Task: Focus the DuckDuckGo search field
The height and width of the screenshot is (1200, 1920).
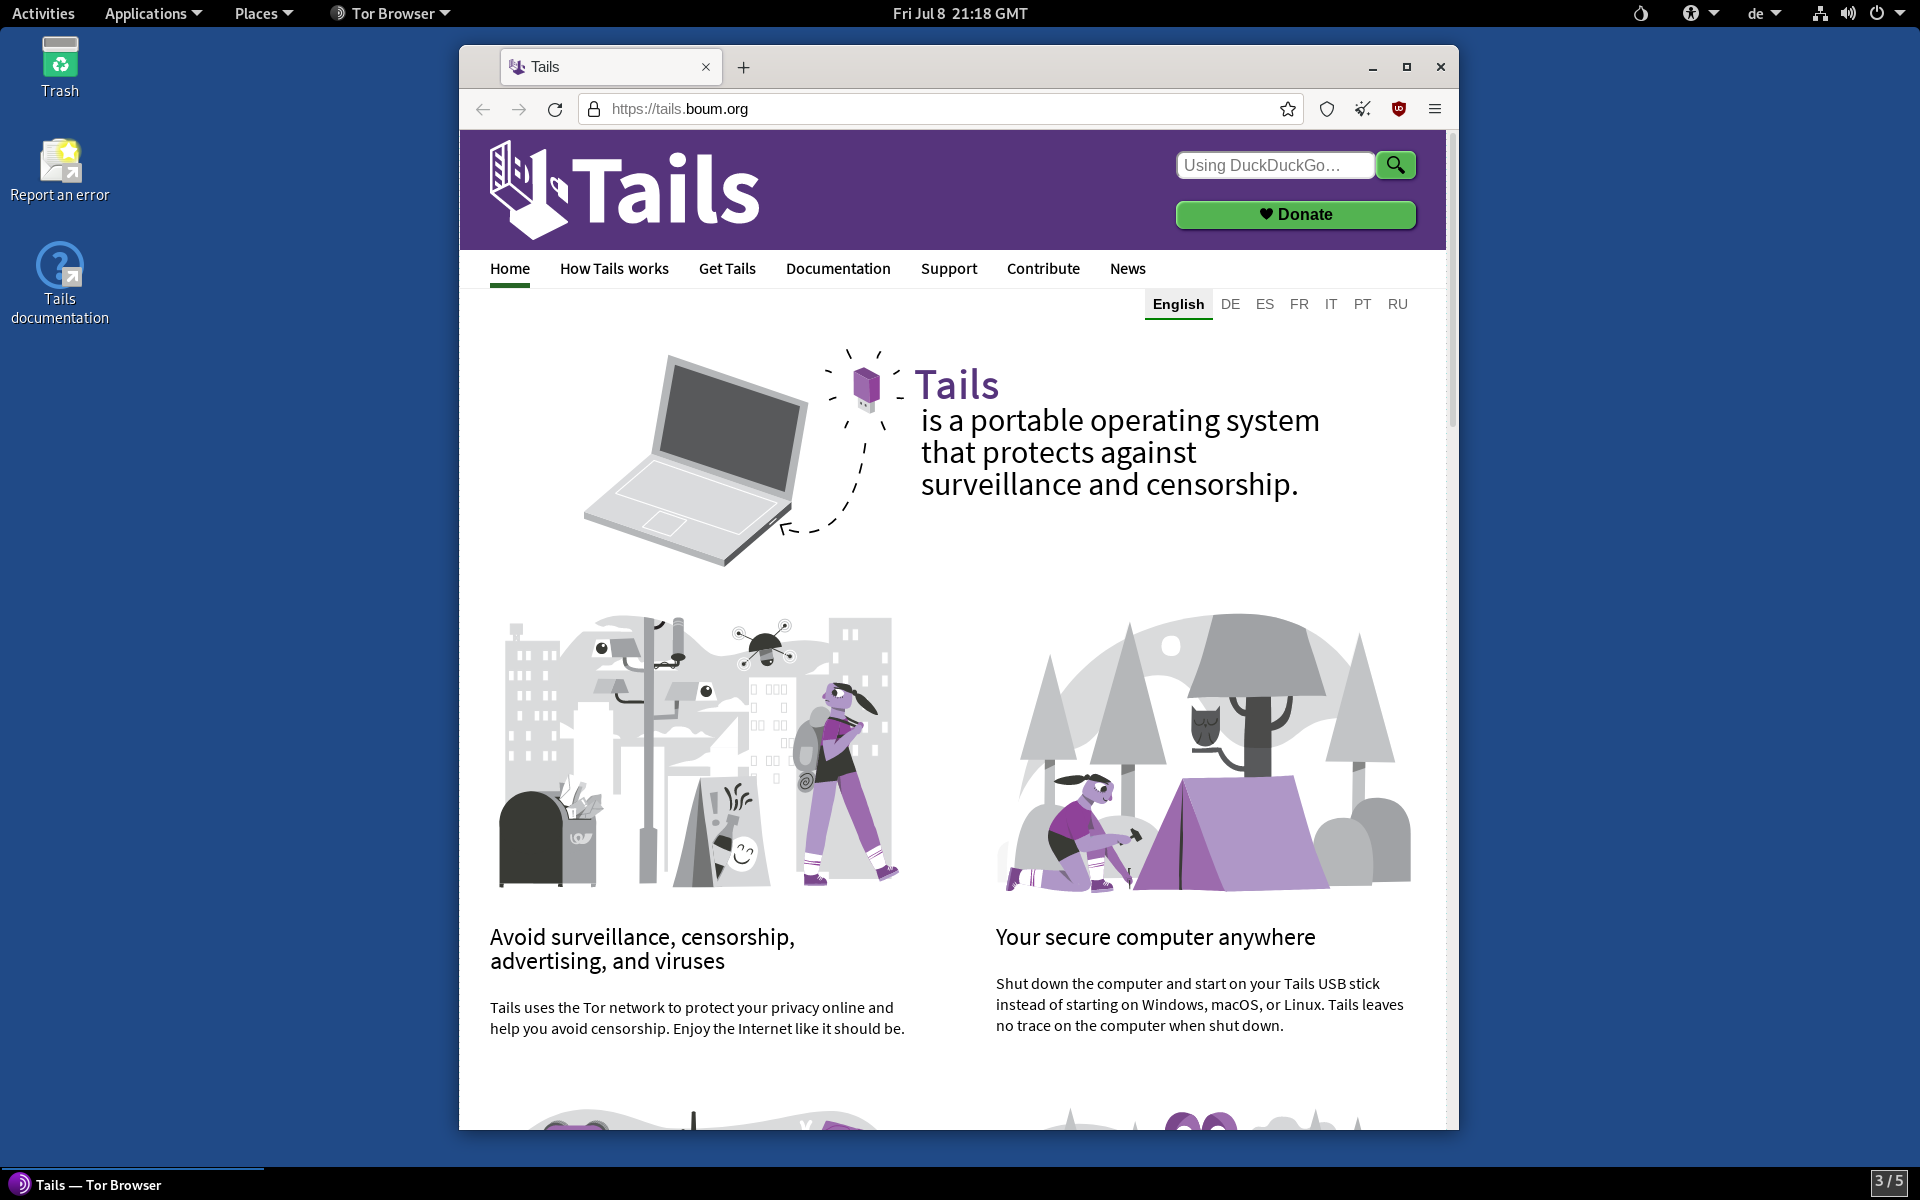Action: (x=1275, y=165)
